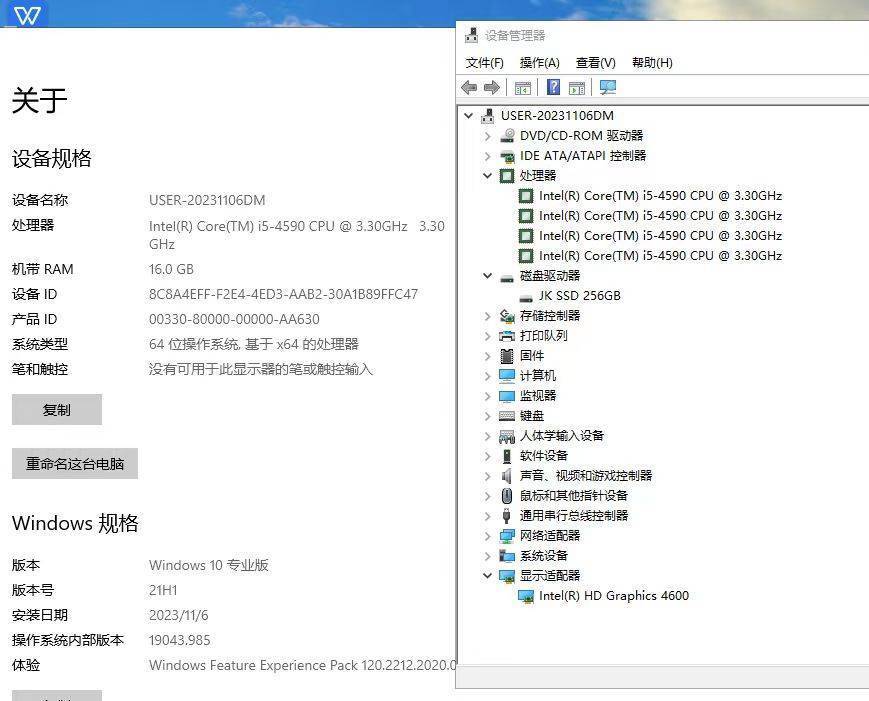This screenshot has height=701, width=869.
Task: Click the 21H1 version number value
Action: (x=163, y=590)
